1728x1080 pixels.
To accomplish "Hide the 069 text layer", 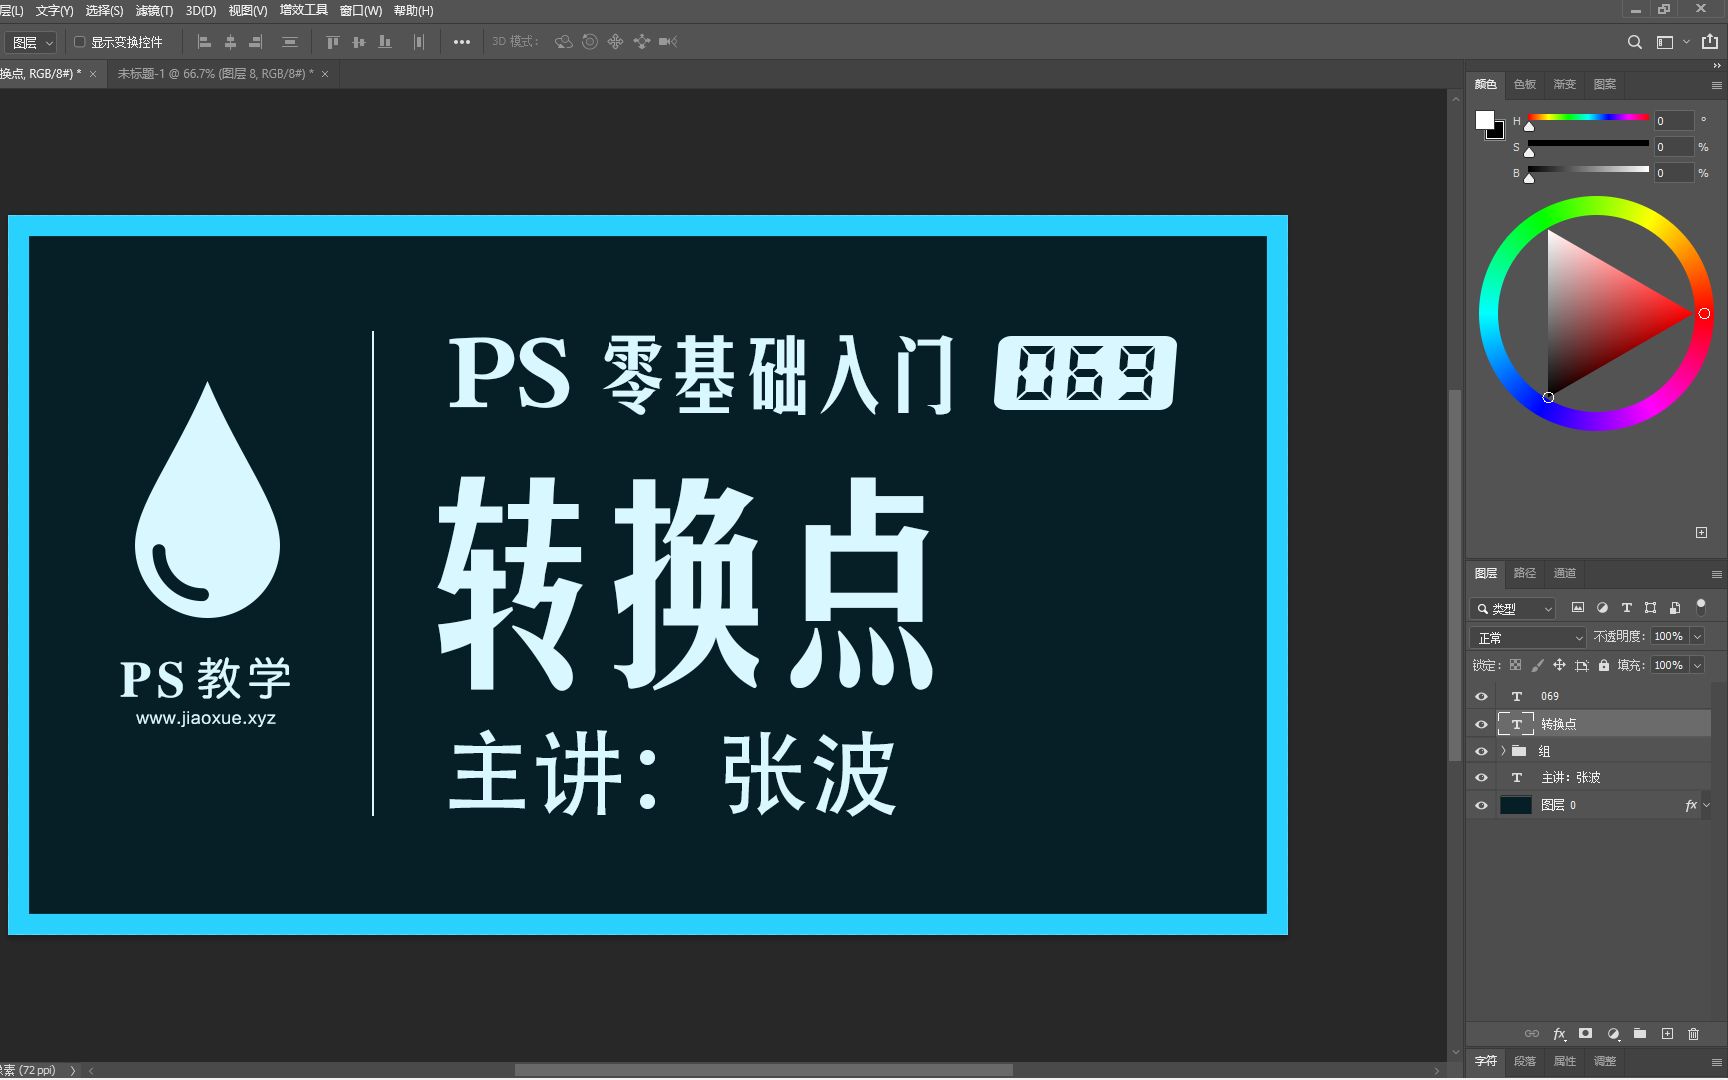I will (x=1482, y=696).
